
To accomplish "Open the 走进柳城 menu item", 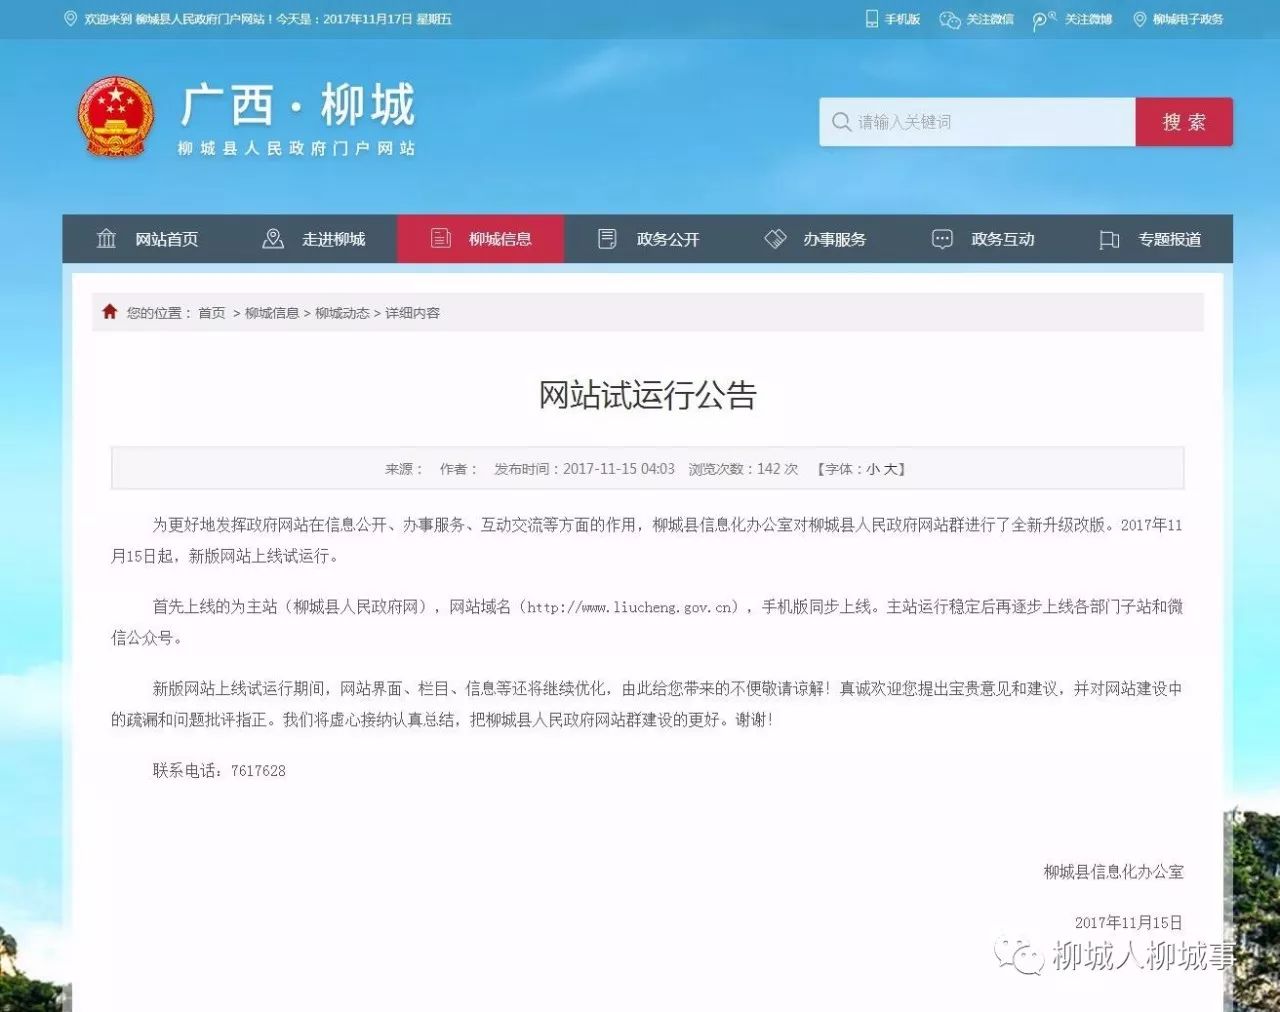I will [333, 239].
